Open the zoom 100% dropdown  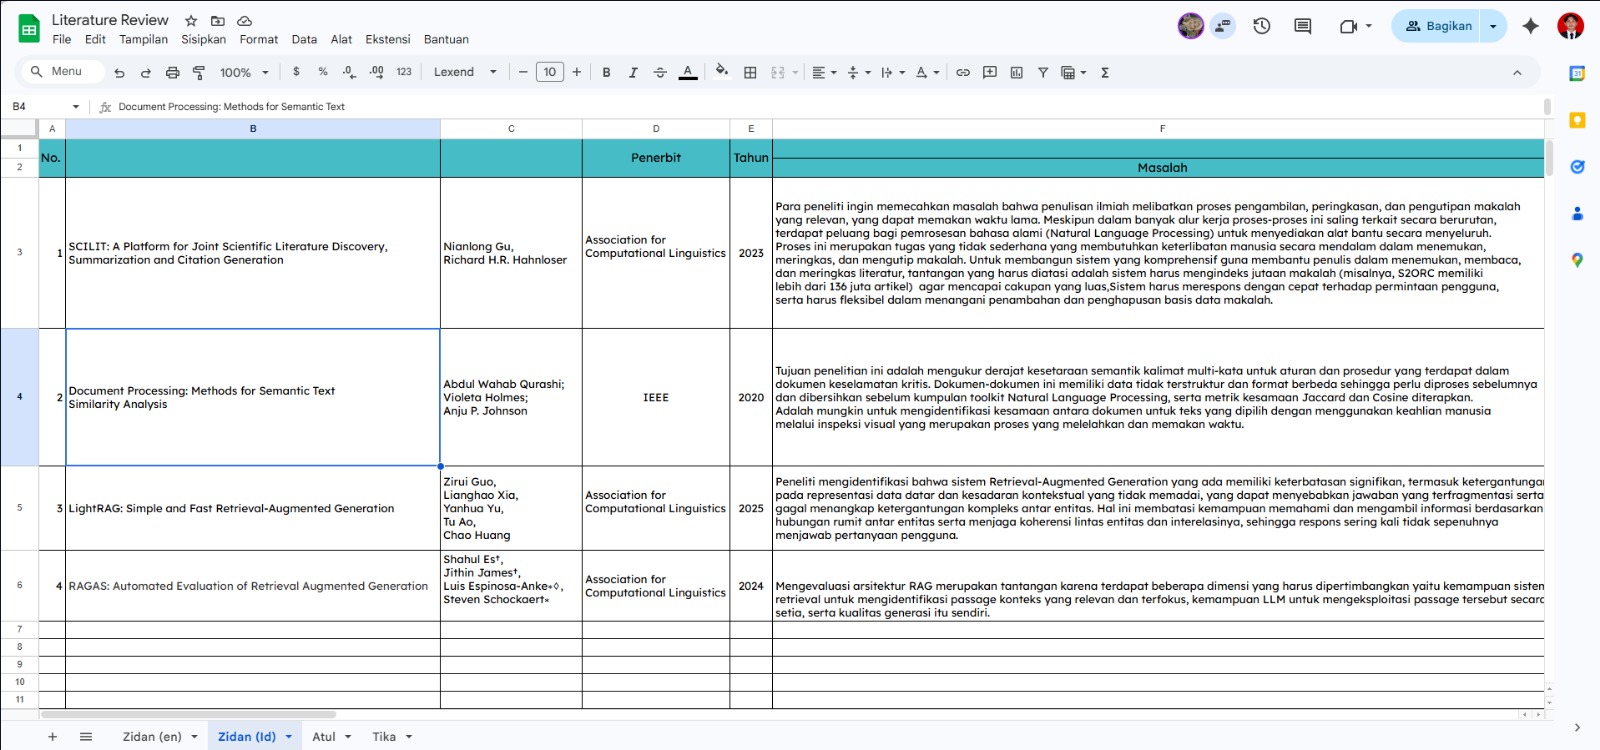point(245,72)
